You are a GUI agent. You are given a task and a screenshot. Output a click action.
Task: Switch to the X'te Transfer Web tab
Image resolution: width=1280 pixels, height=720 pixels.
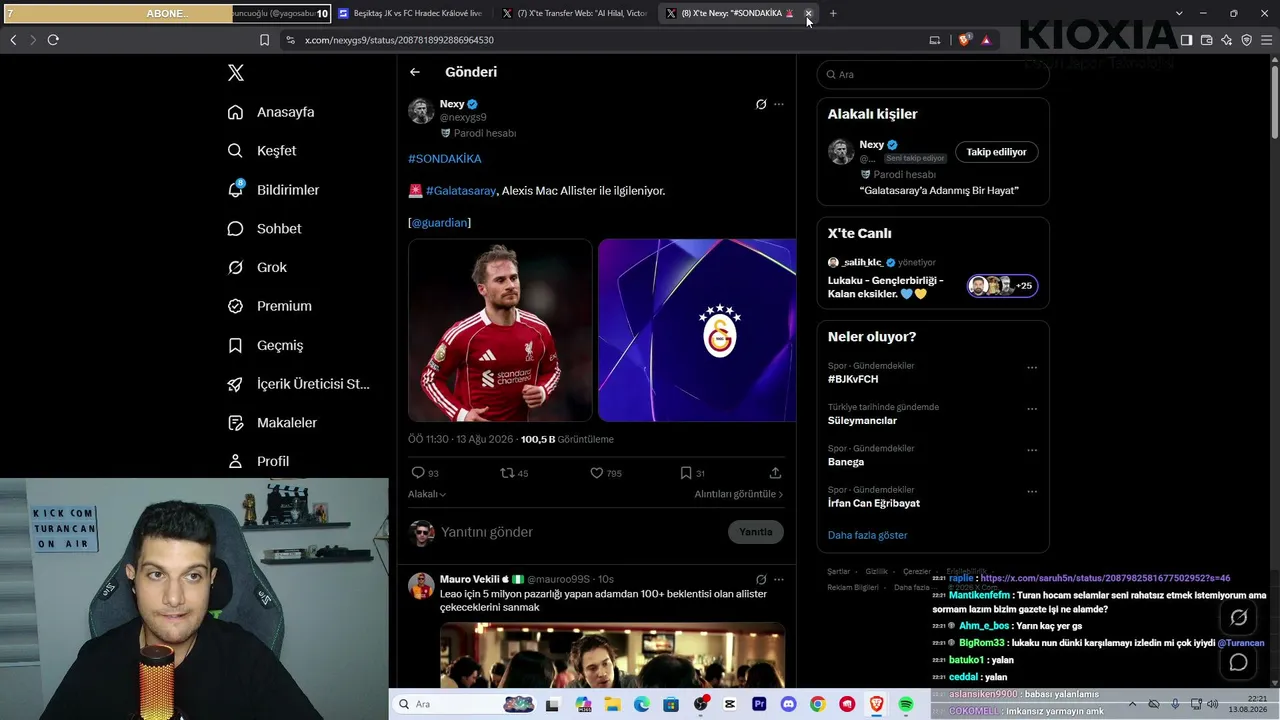point(575,13)
